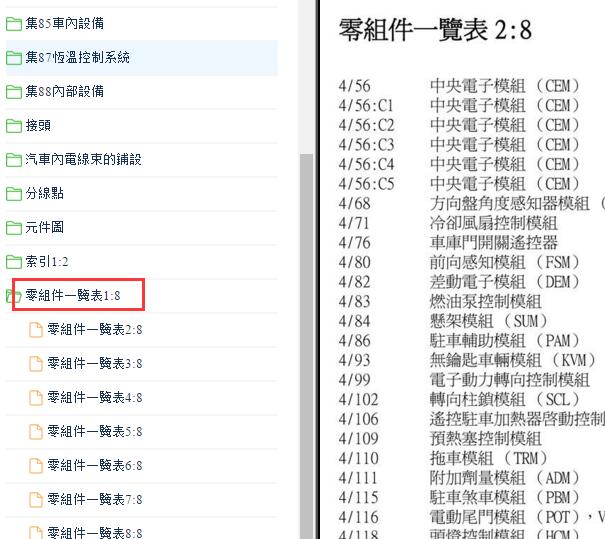Click document icon for 零組件一覽表4:8
This screenshot has width=605, height=539.
click(36, 398)
